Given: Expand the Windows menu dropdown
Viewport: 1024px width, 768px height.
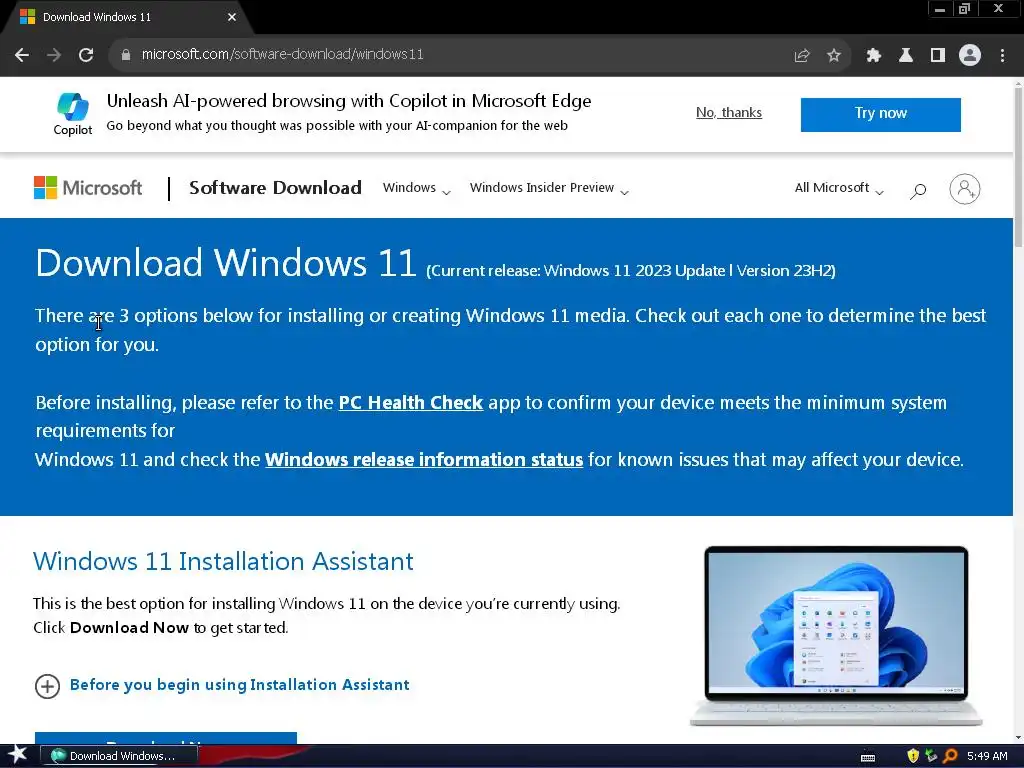Looking at the screenshot, I should (x=417, y=188).
